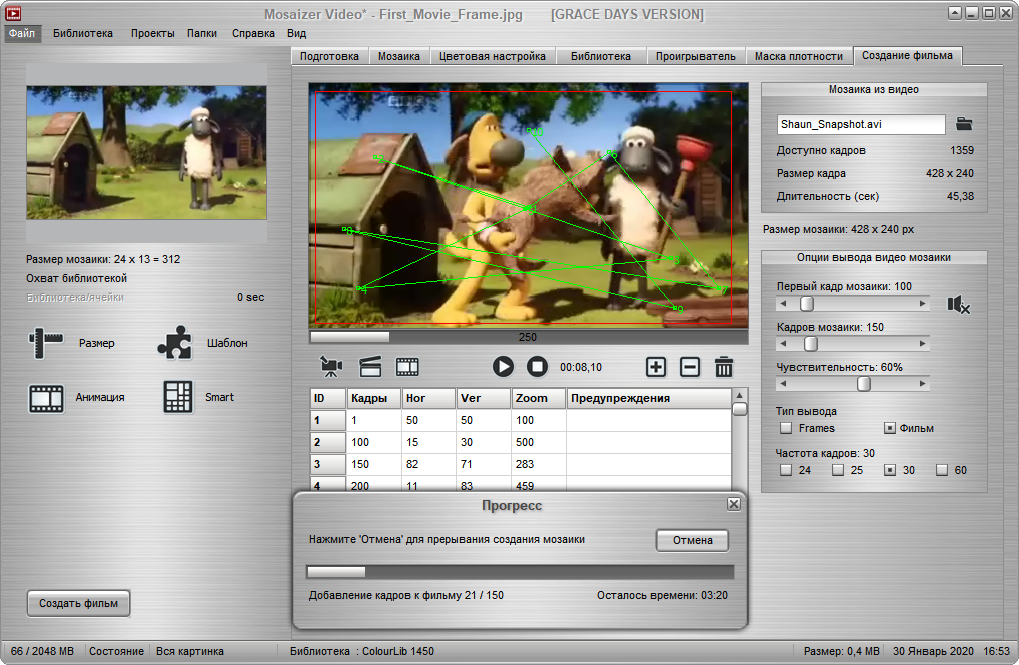The image size is (1019, 665).
Task: Click the table scrollbar up arrow
Action: (x=739, y=395)
